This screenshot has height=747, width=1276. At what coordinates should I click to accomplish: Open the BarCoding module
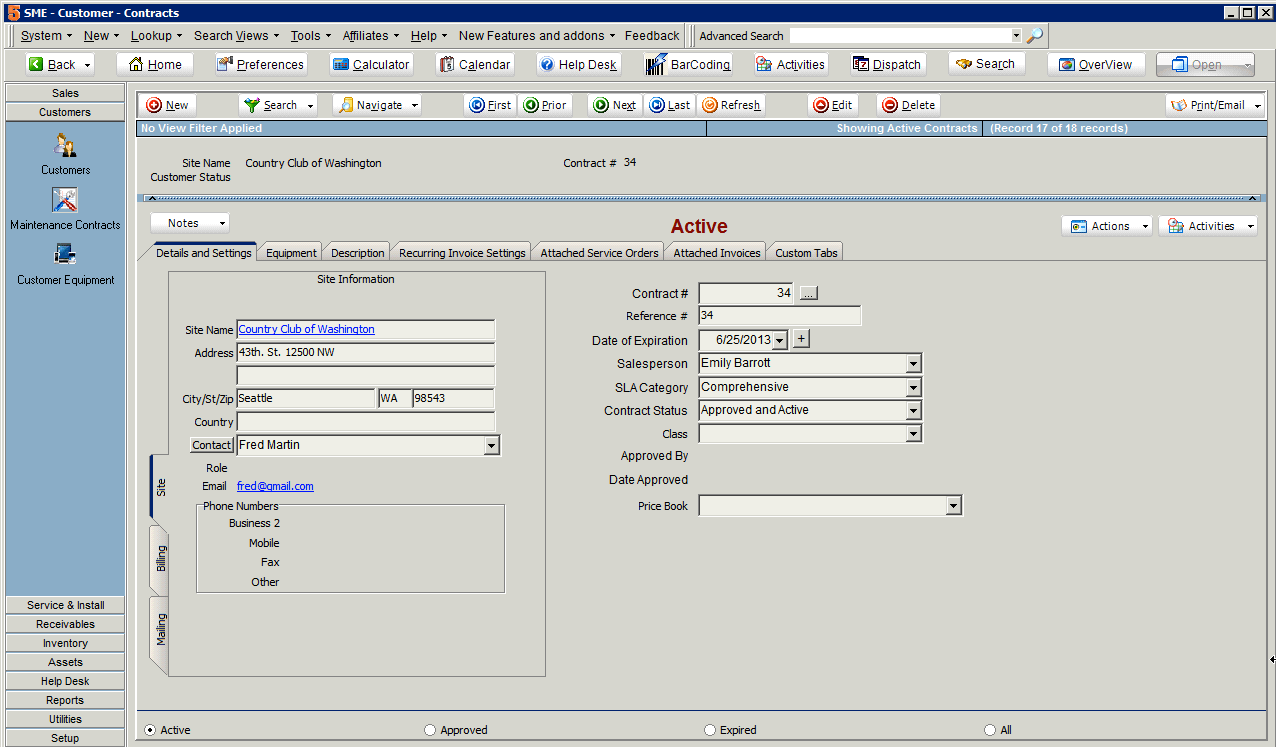coord(688,64)
